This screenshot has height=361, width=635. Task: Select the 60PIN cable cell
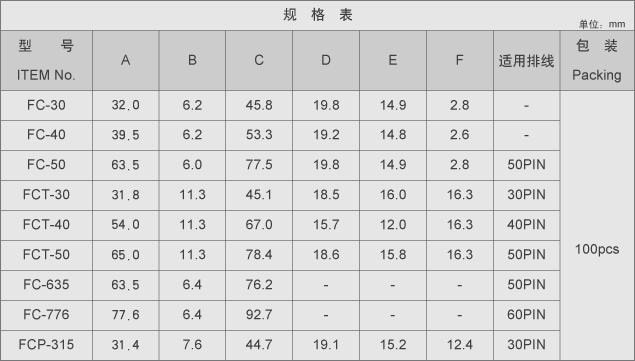(x=526, y=315)
